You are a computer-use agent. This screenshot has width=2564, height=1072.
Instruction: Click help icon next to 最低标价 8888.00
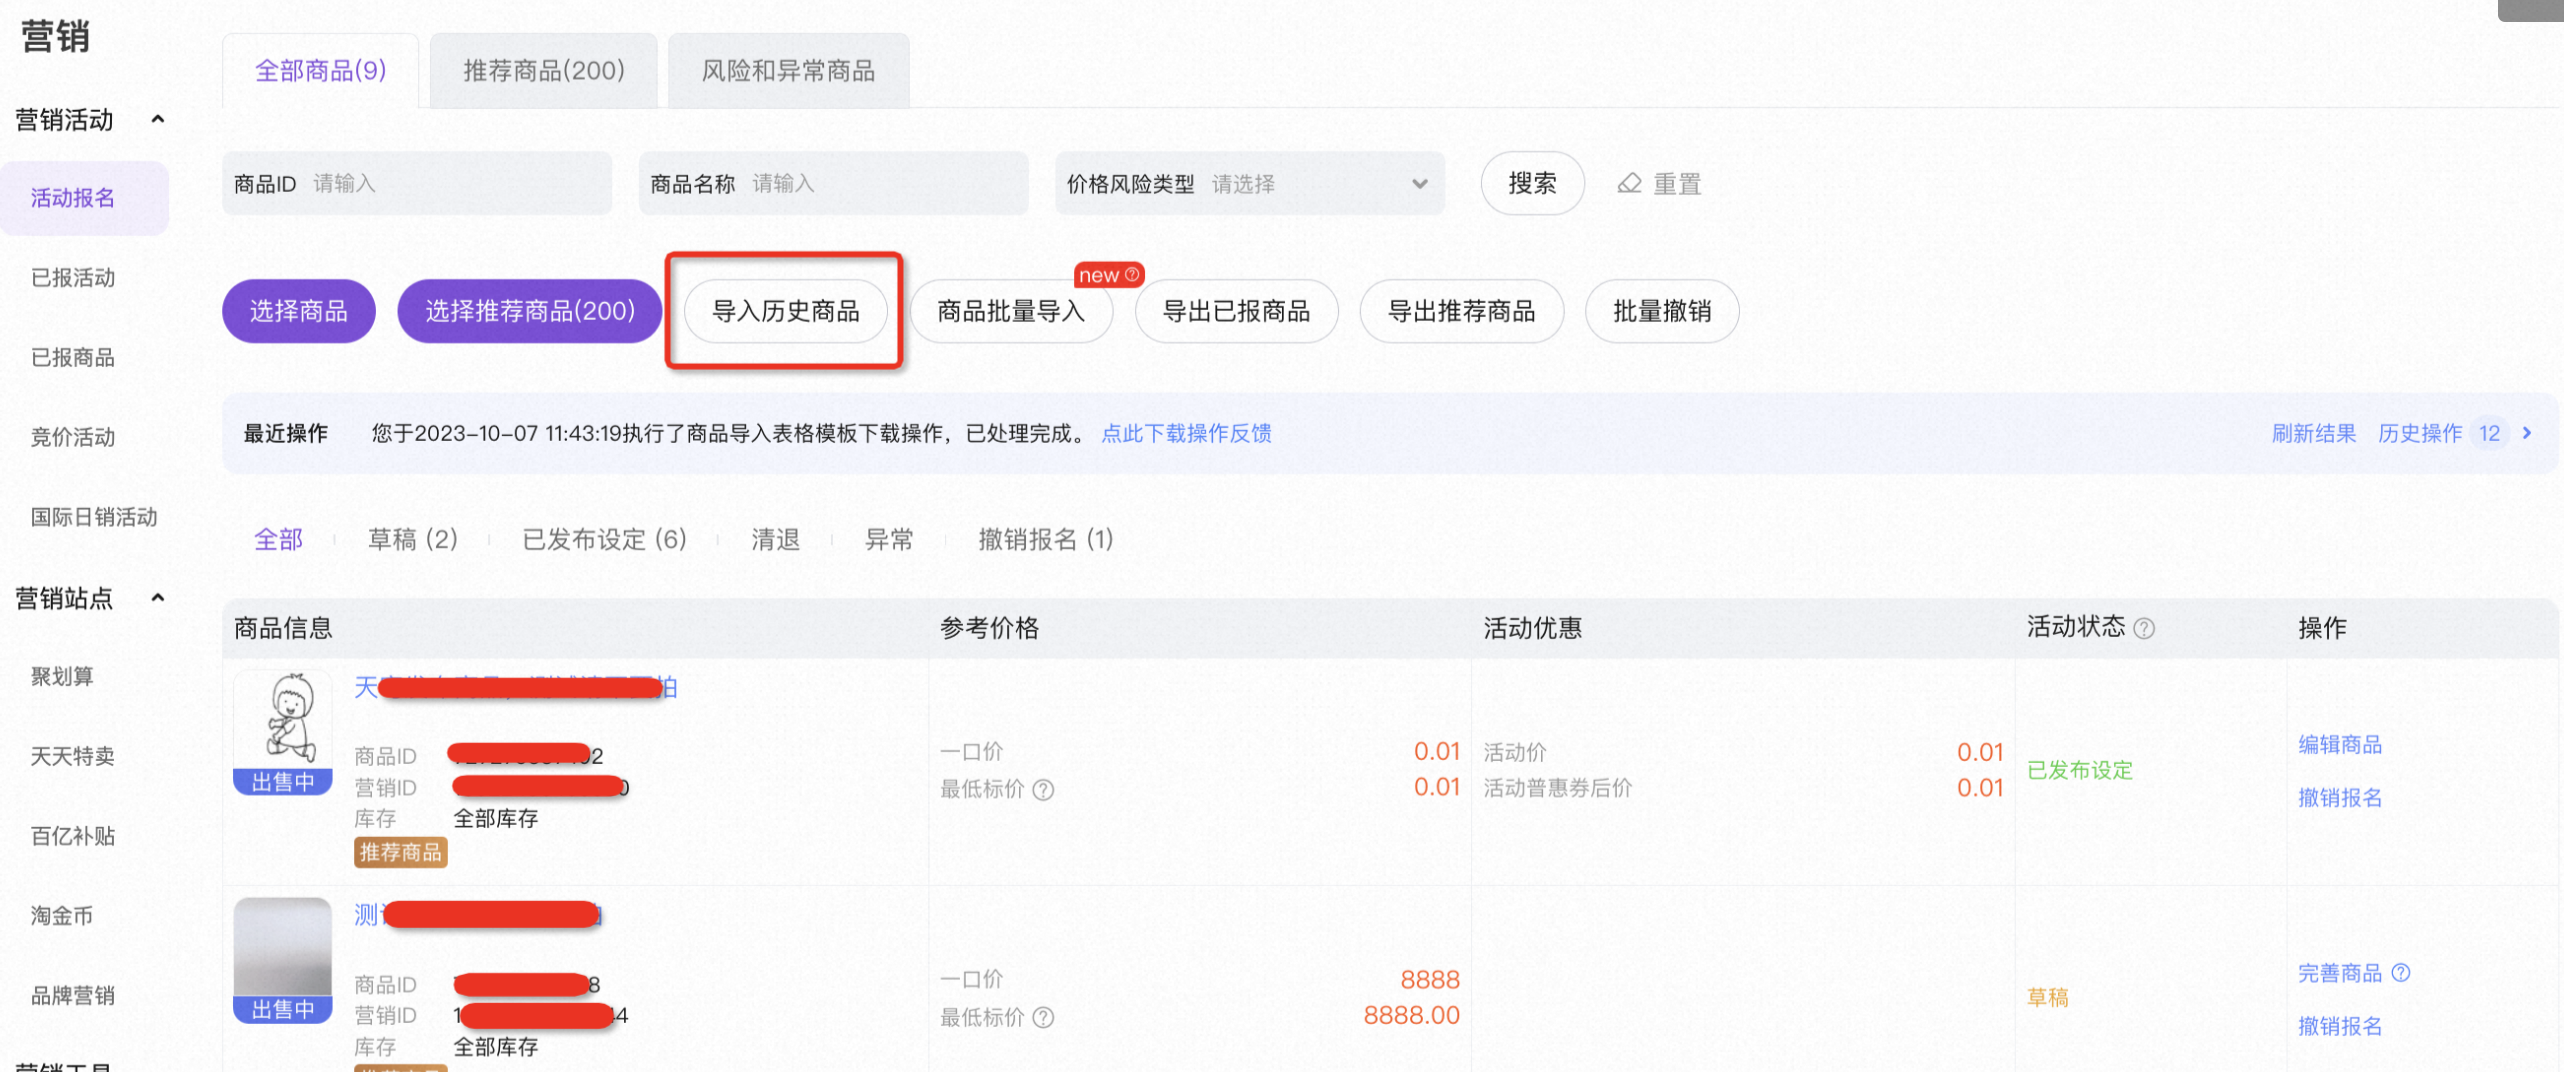coord(1043,1018)
